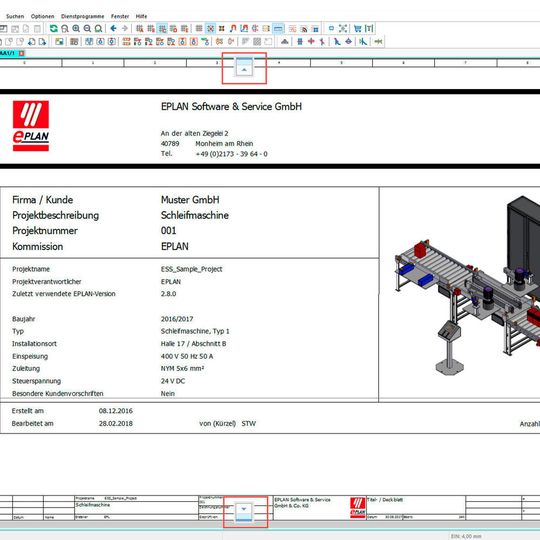540x540 pixels.
Task: Click the EPLAN version value '2.8.0'
Action: (x=168, y=294)
